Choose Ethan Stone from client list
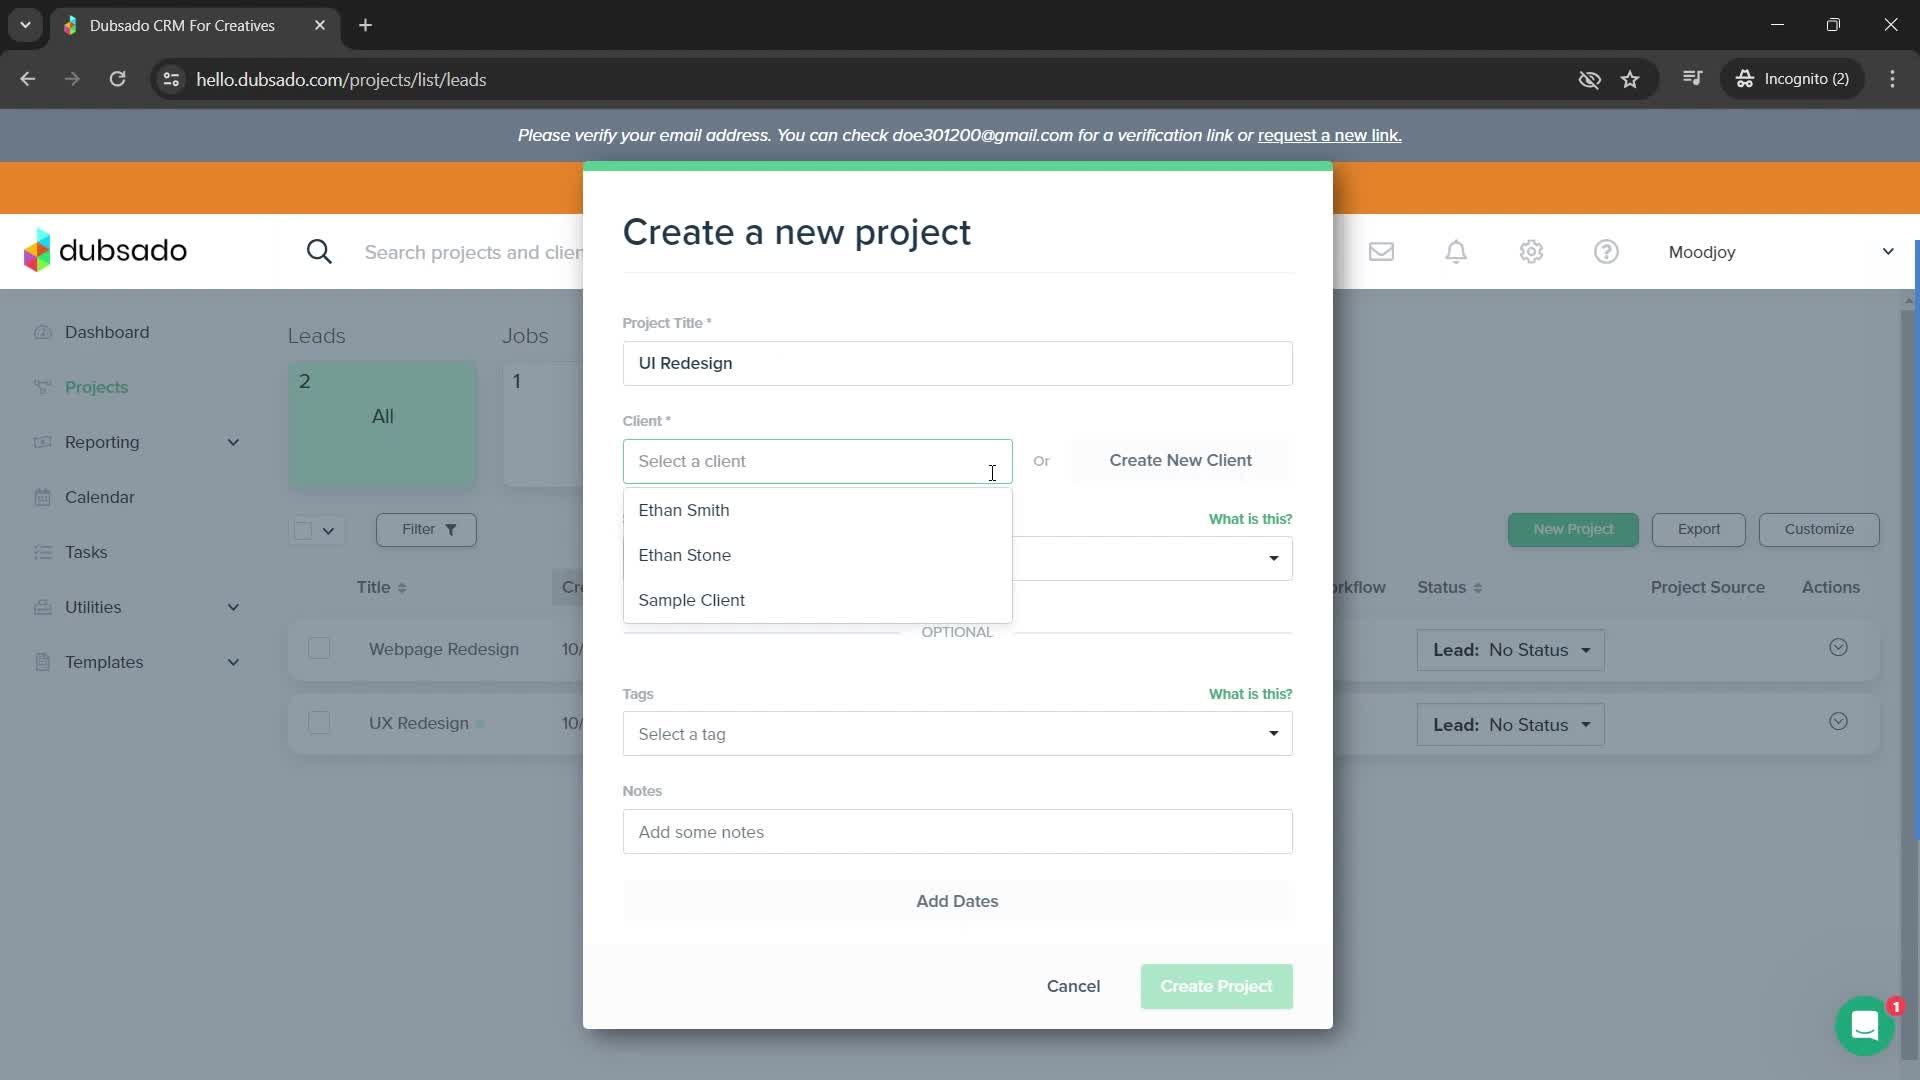1920x1080 pixels. tap(817, 555)
